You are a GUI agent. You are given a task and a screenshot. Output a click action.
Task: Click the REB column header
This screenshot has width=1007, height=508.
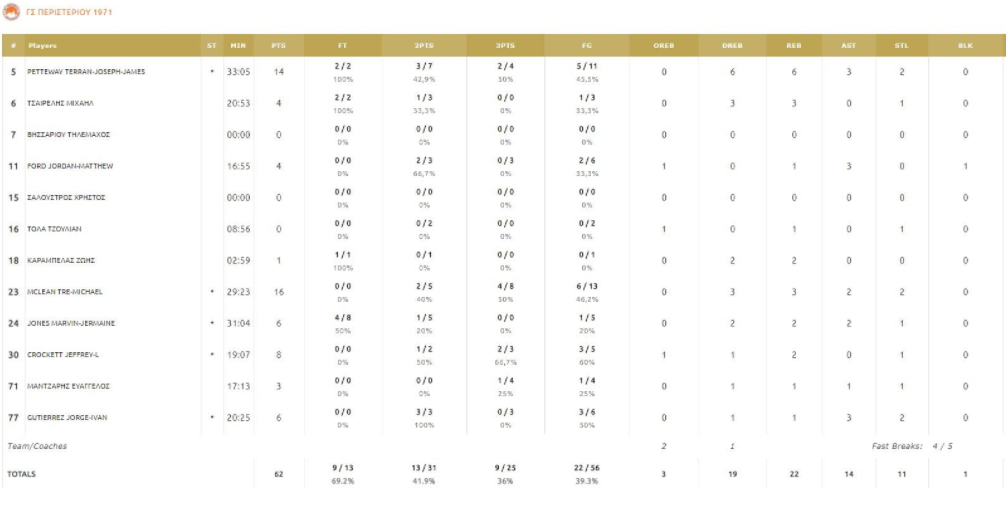coord(794,45)
